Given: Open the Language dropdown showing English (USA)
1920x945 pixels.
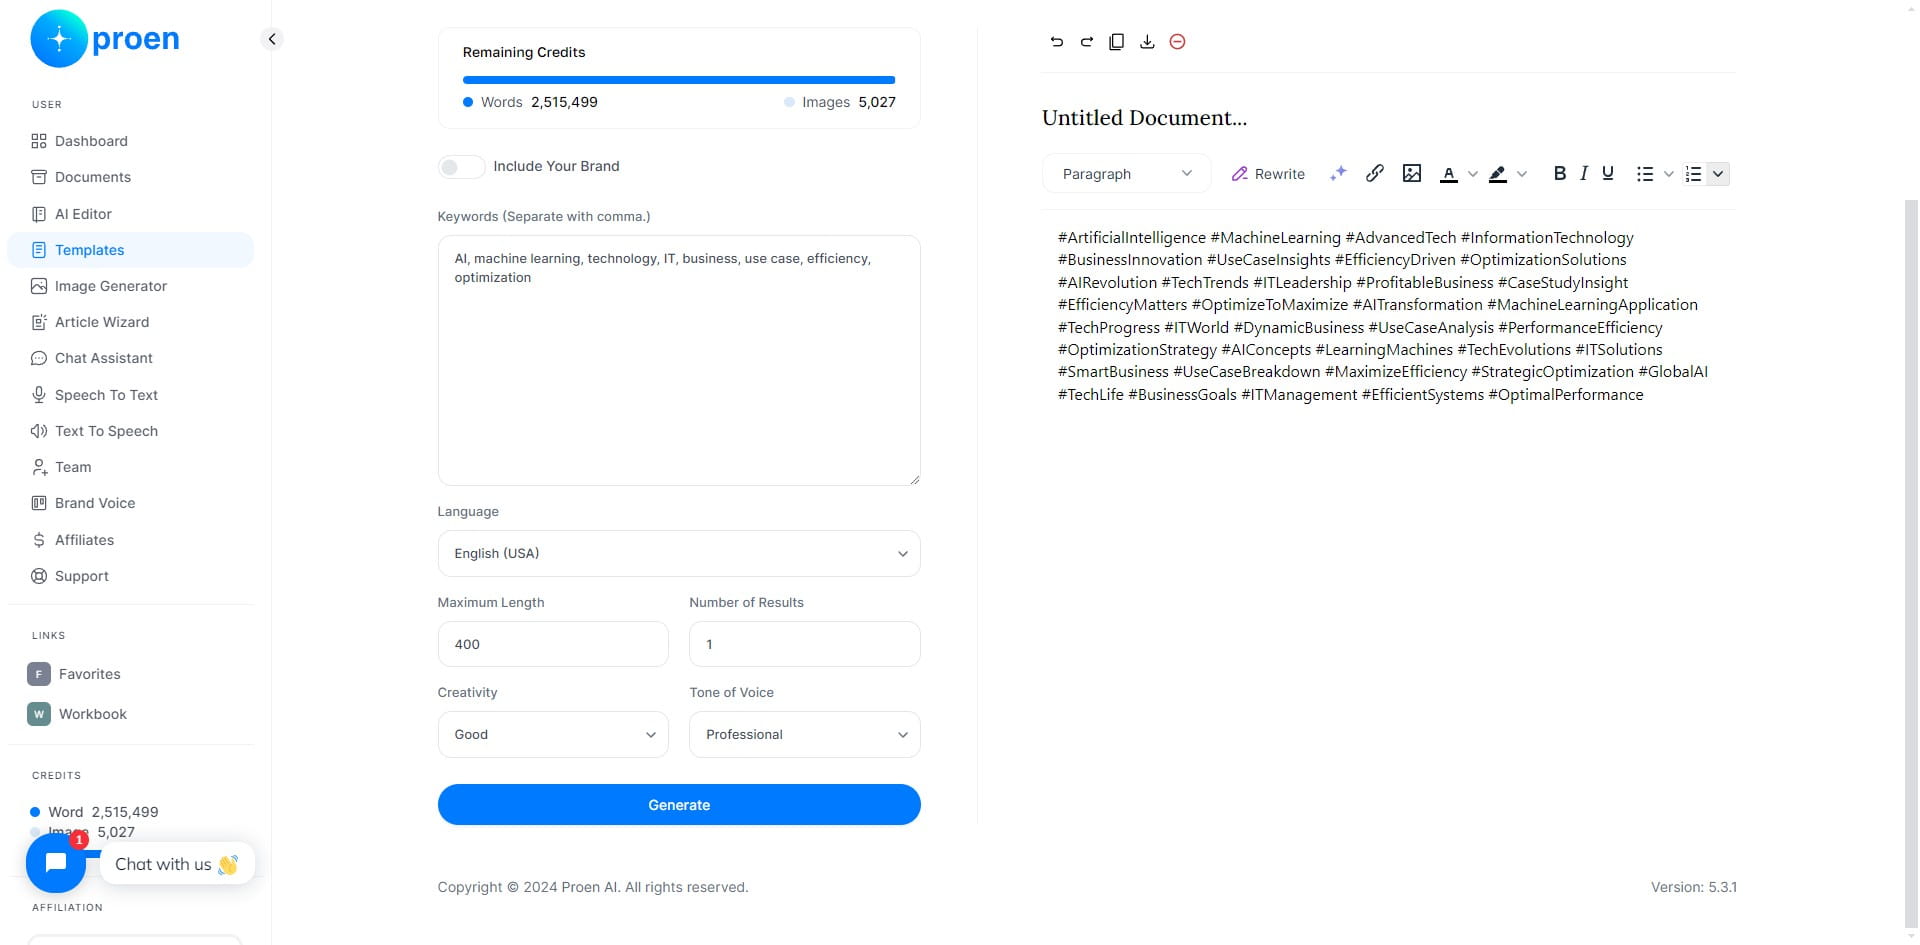Looking at the screenshot, I should 679,553.
